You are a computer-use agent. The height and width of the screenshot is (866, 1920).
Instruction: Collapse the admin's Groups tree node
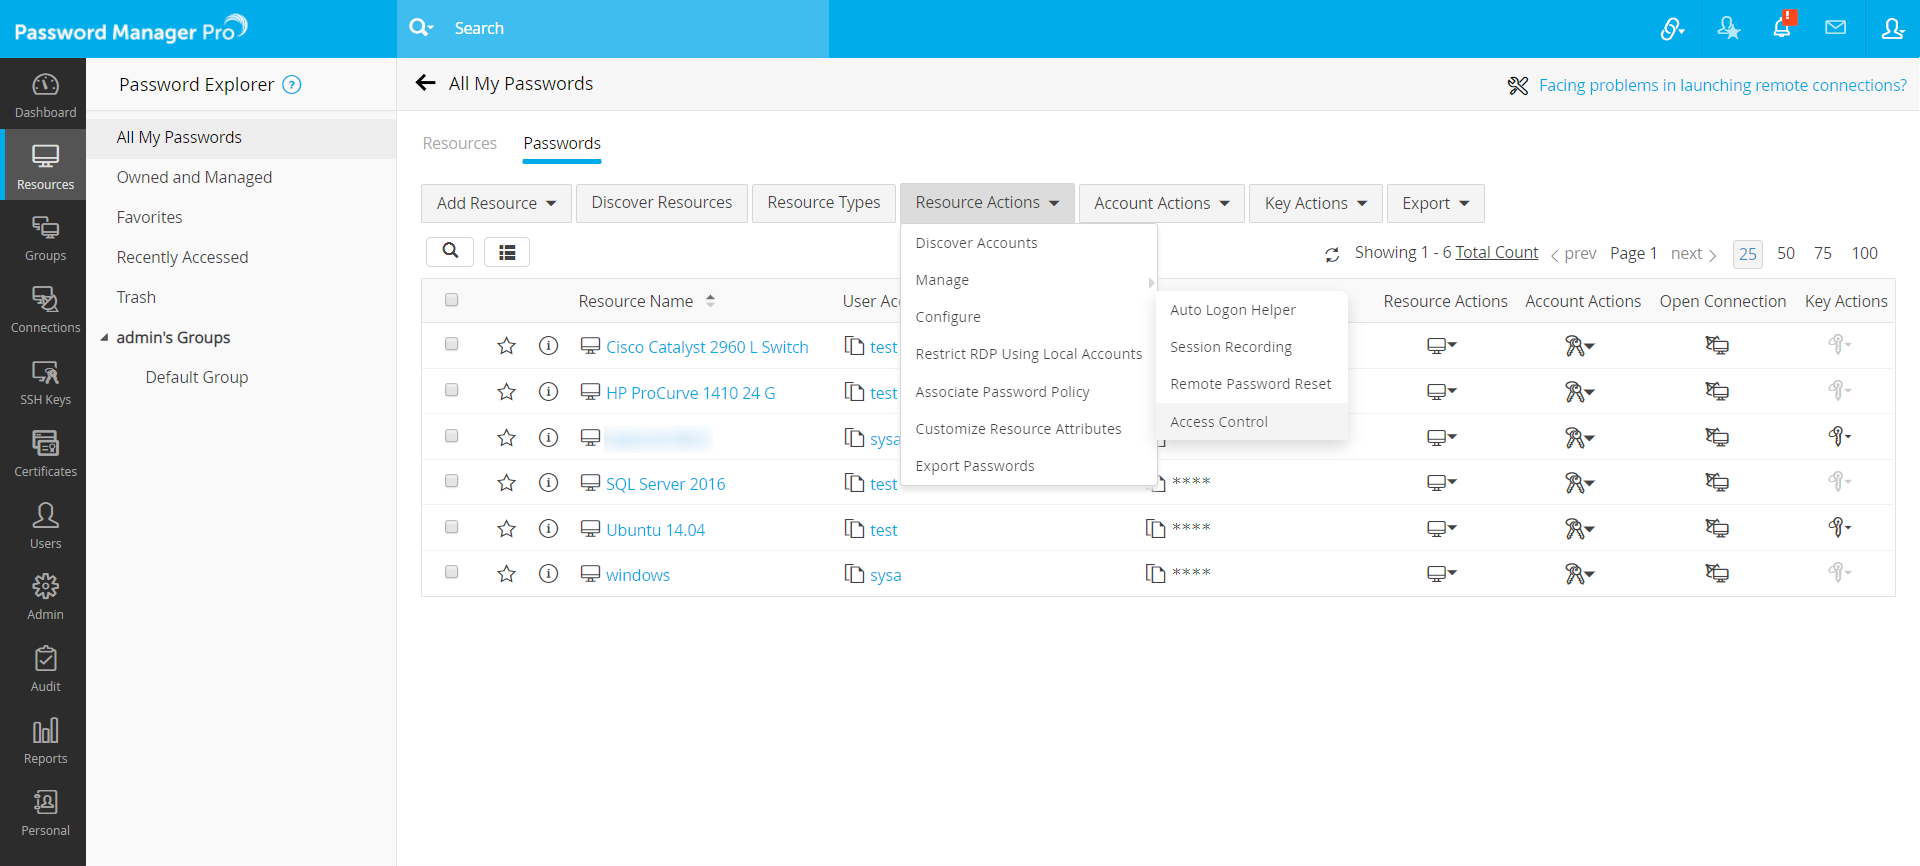105,338
